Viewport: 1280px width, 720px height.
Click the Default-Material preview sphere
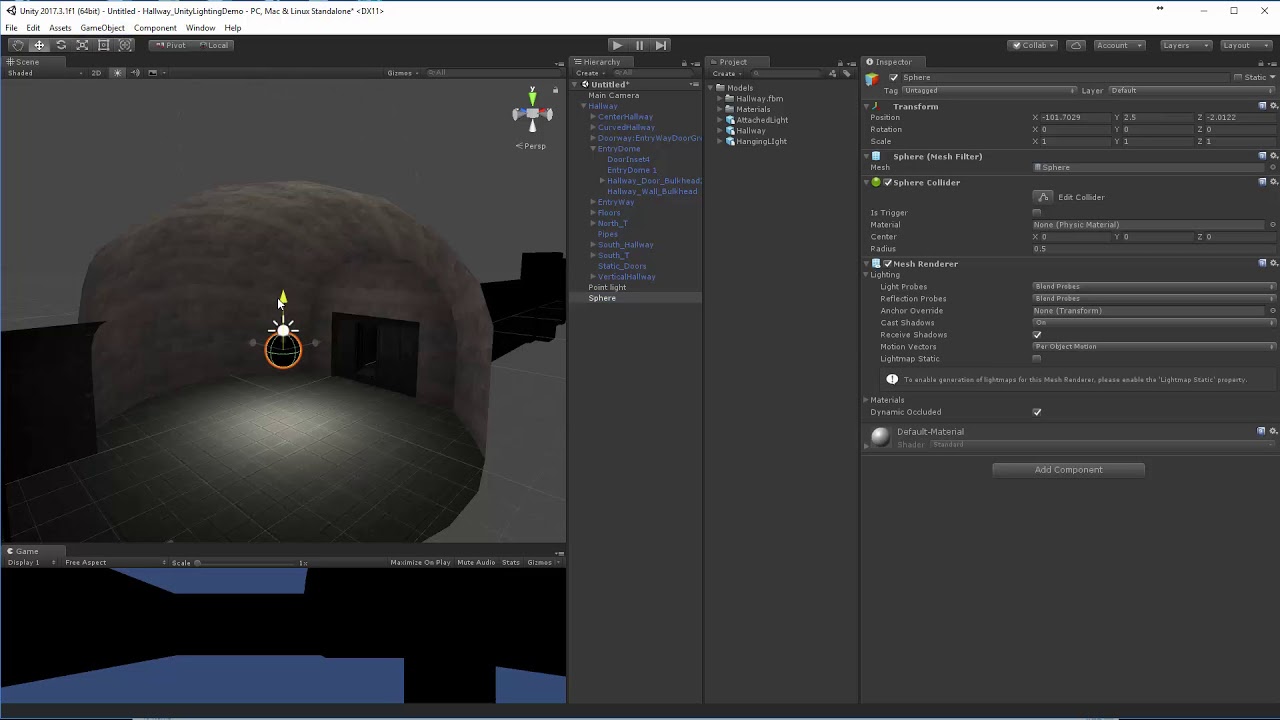[x=880, y=436]
